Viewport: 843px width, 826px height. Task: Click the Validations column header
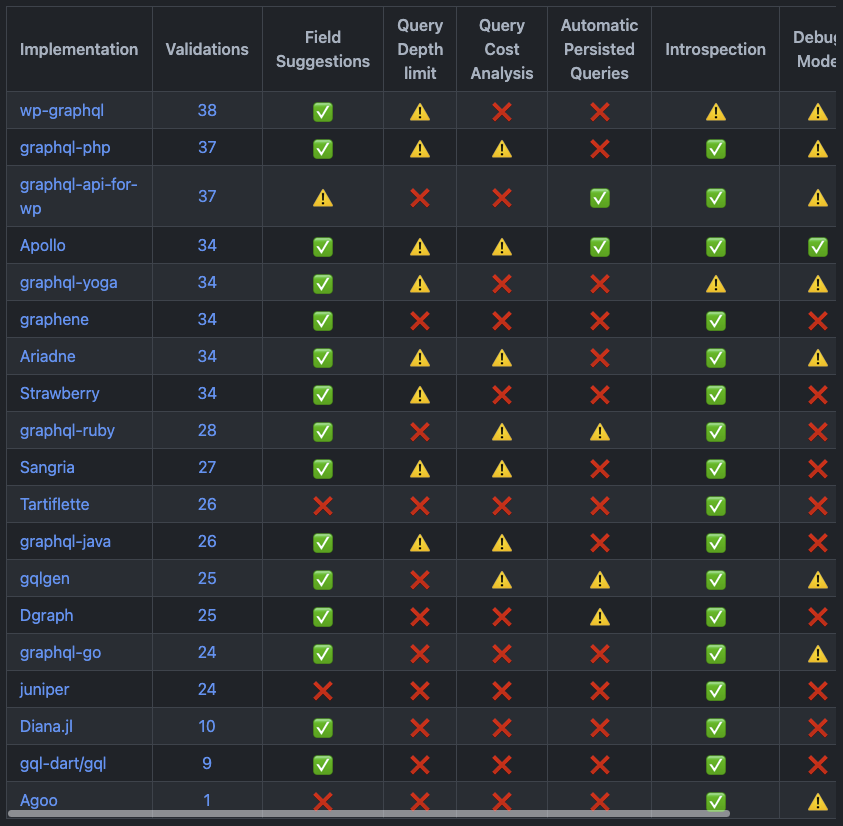pyautogui.click(x=207, y=49)
